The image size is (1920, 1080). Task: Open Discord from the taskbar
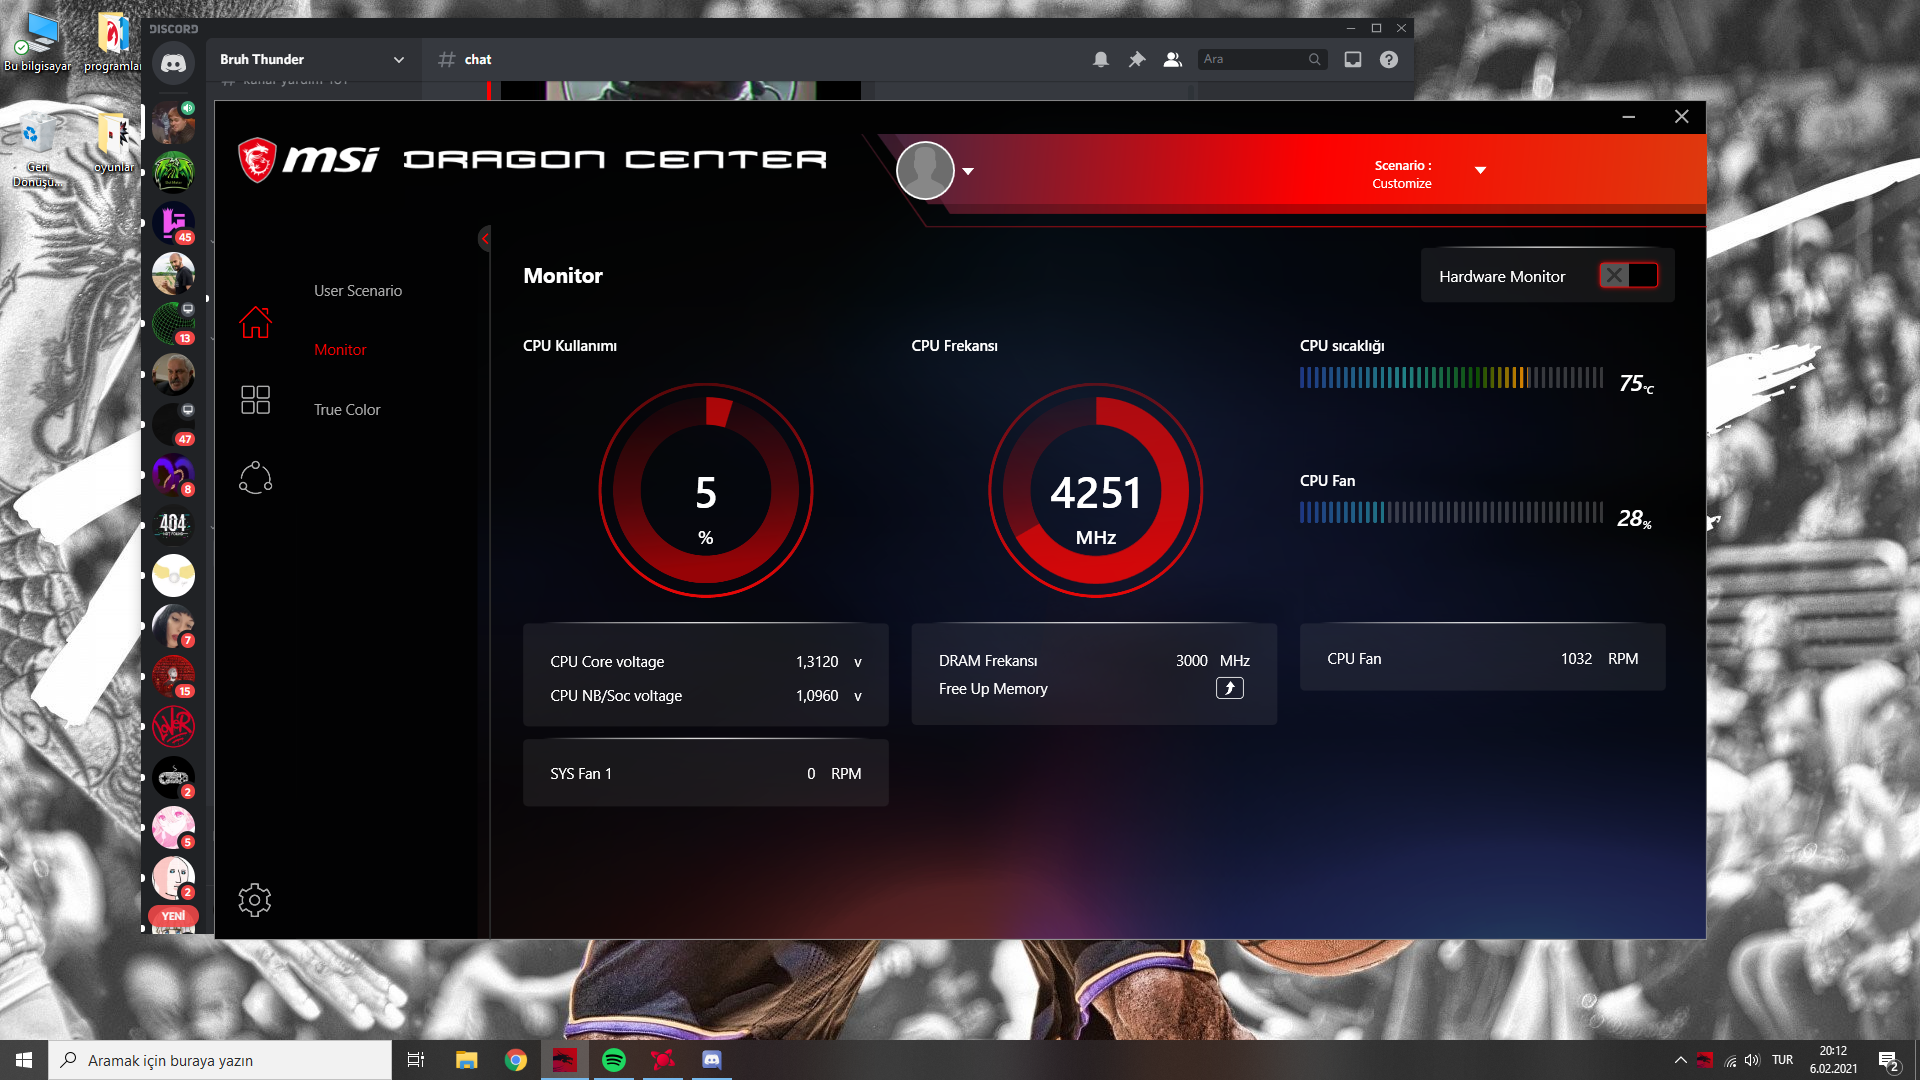(712, 1060)
